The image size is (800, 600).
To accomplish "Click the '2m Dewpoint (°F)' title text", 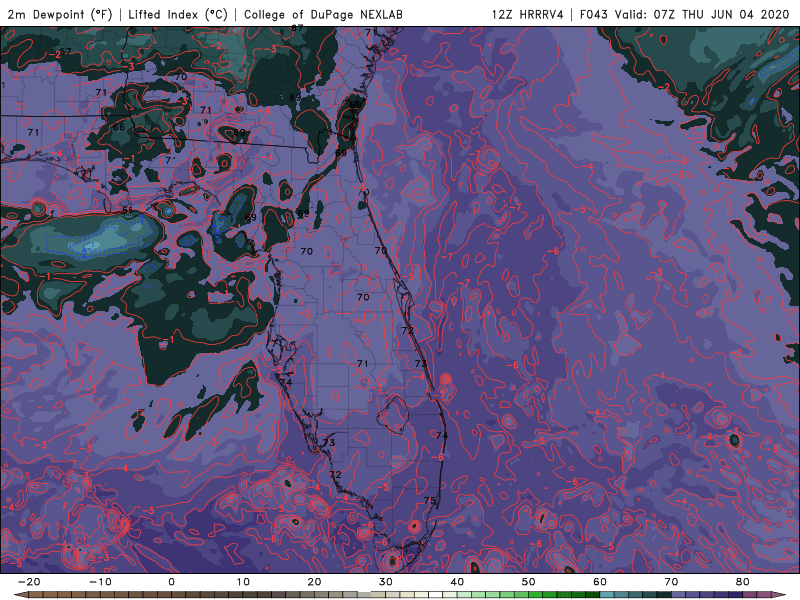I will pyautogui.click(x=60, y=14).
